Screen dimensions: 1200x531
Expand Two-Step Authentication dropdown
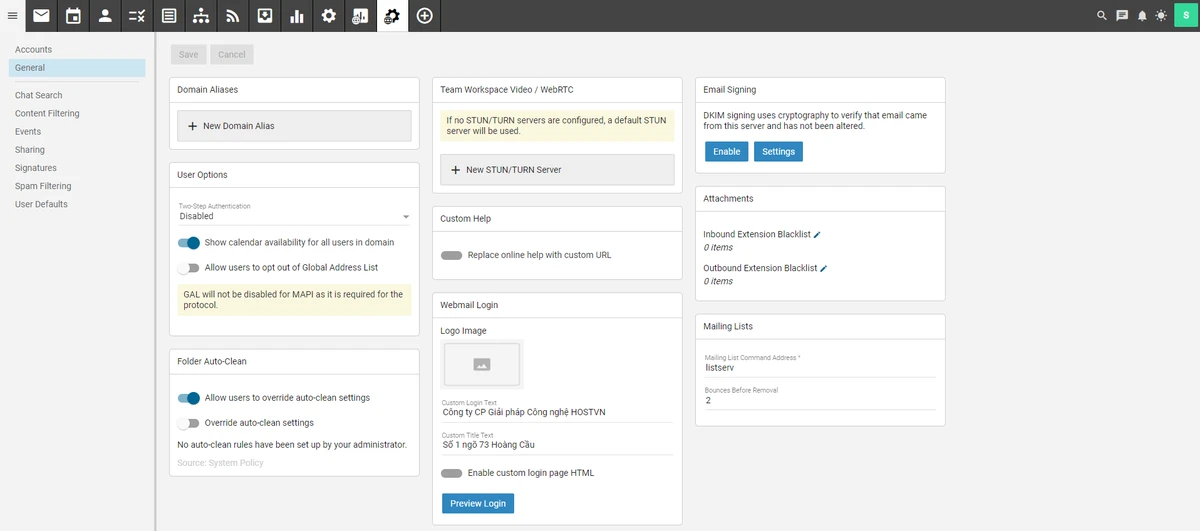(294, 212)
